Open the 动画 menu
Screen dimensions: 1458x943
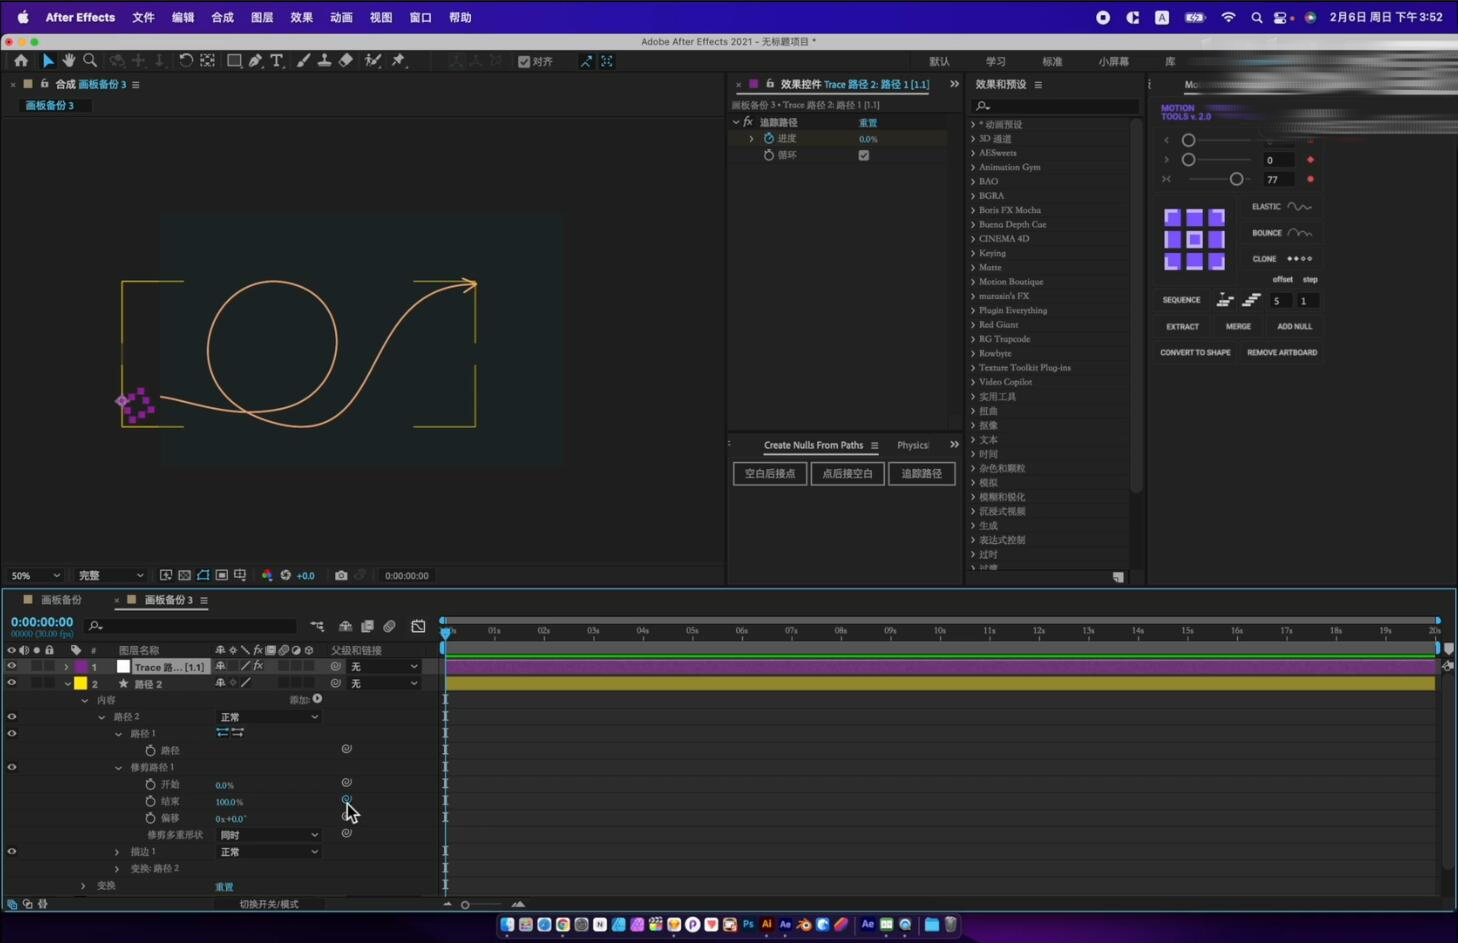click(341, 17)
